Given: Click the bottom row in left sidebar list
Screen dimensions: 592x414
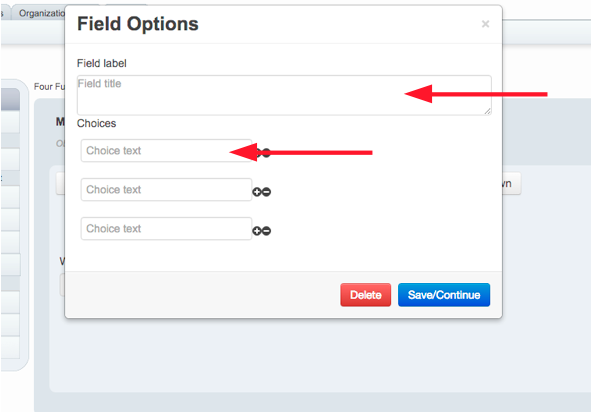Looking at the screenshot, I should click(x=10, y=347).
